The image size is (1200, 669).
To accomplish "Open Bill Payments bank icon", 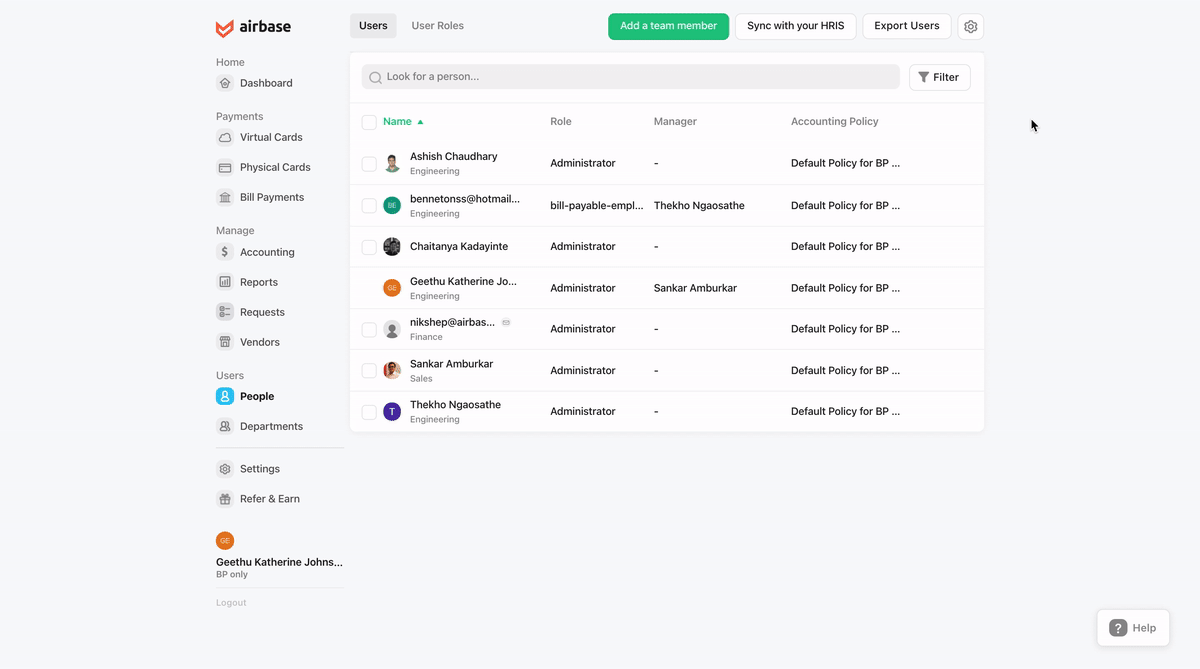I will point(225,197).
